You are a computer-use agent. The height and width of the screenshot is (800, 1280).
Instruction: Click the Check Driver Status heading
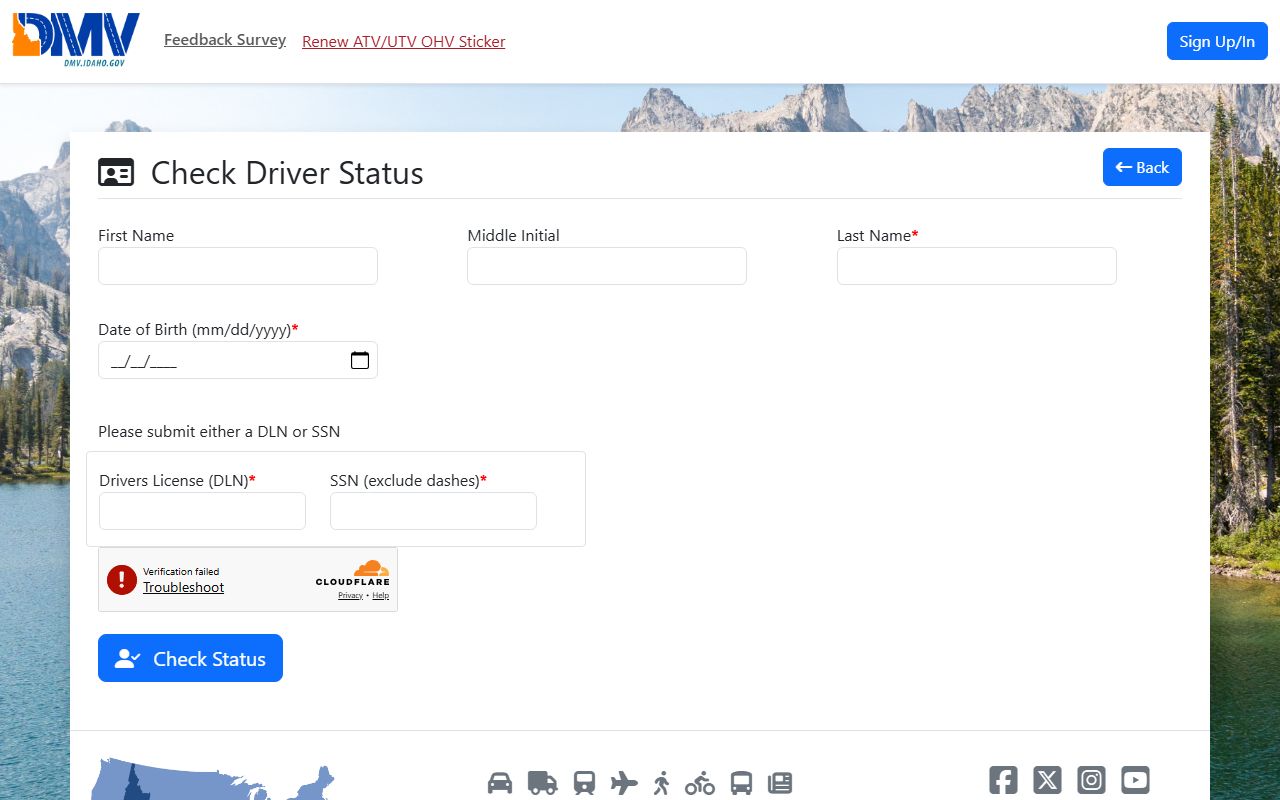pos(287,173)
